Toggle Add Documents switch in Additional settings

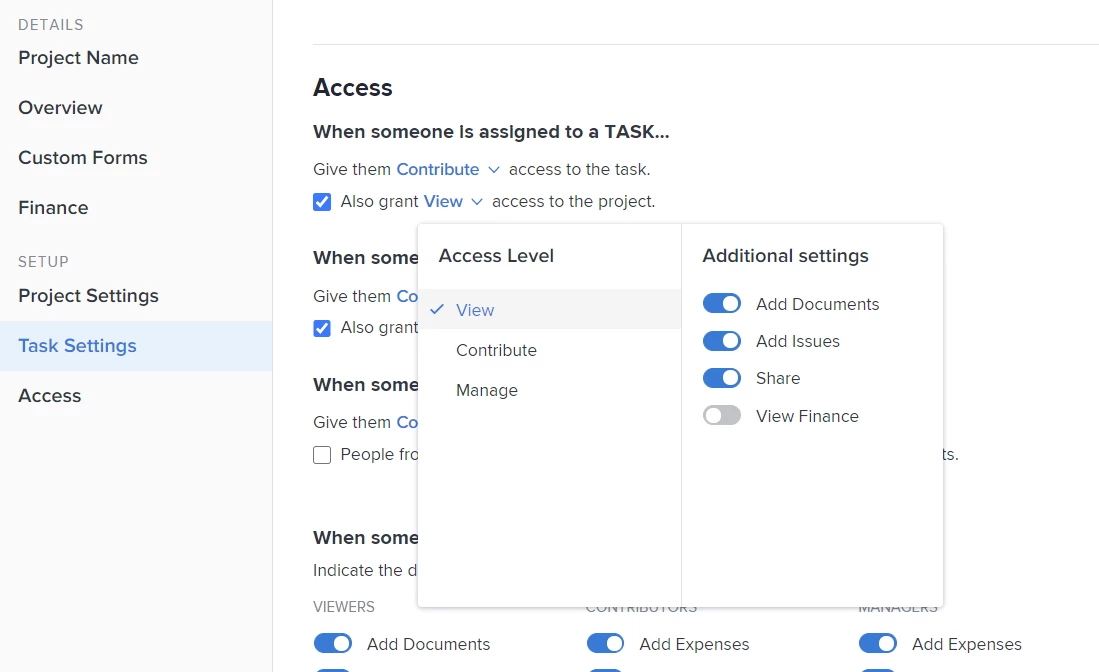click(x=721, y=304)
